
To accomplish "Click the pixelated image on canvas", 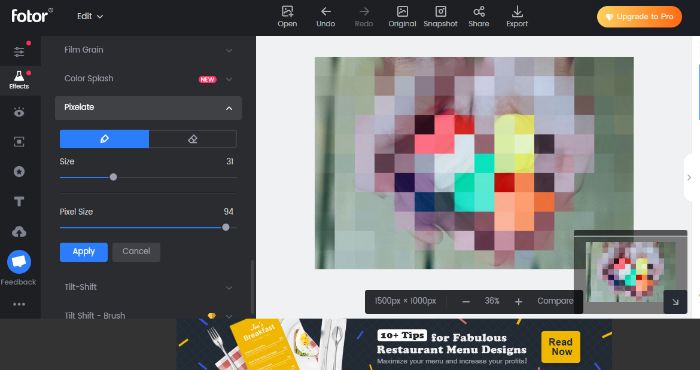I will coord(474,163).
